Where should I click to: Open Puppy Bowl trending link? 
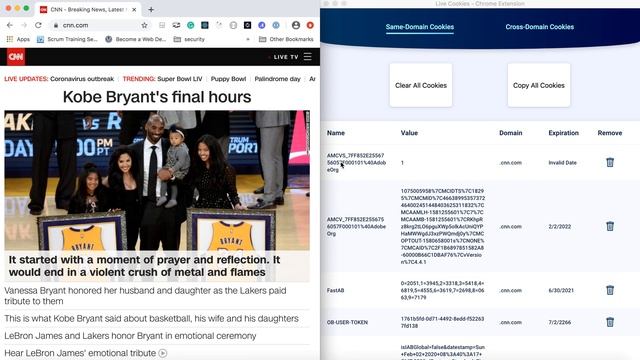[x=228, y=79]
